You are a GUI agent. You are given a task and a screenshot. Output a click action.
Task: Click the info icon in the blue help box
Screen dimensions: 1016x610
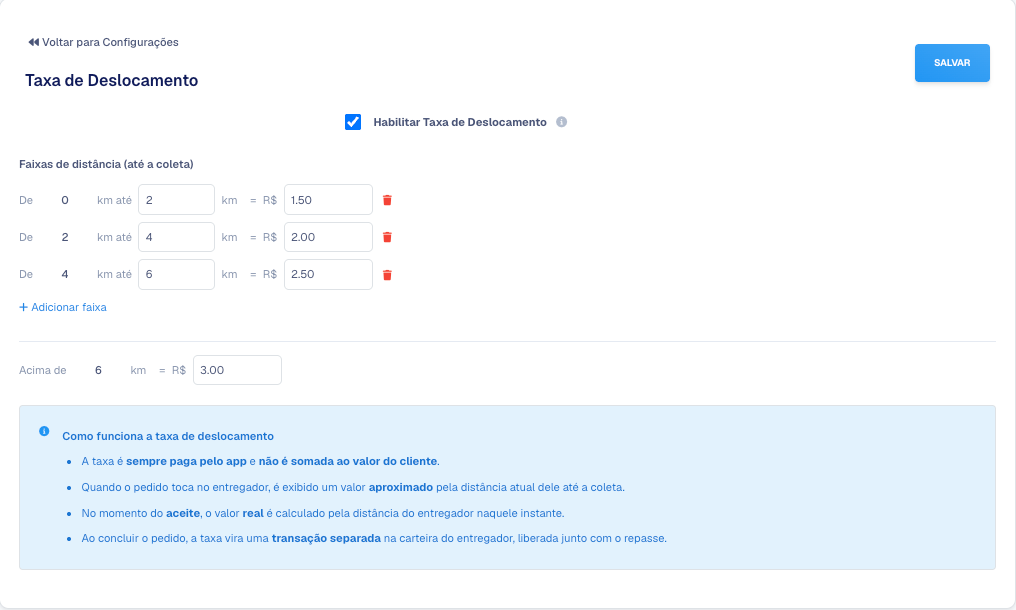pos(44,431)
